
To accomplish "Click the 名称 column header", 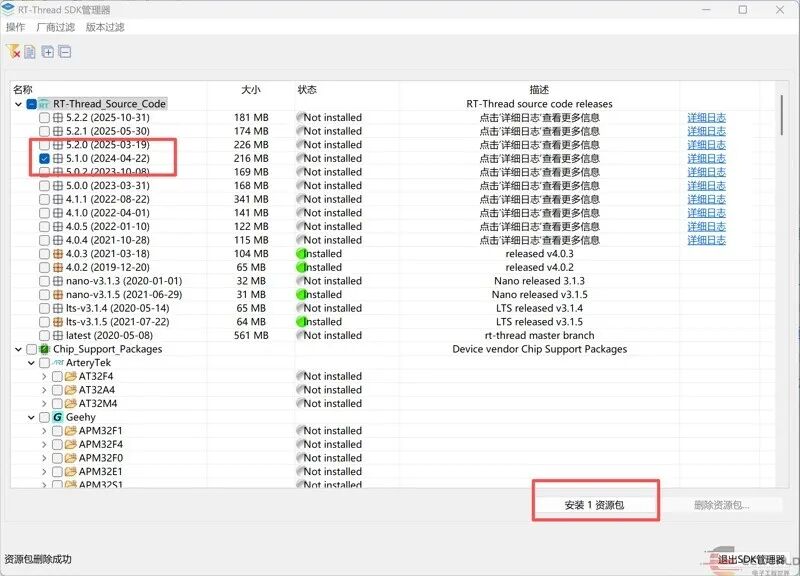I will click(23, 90).
